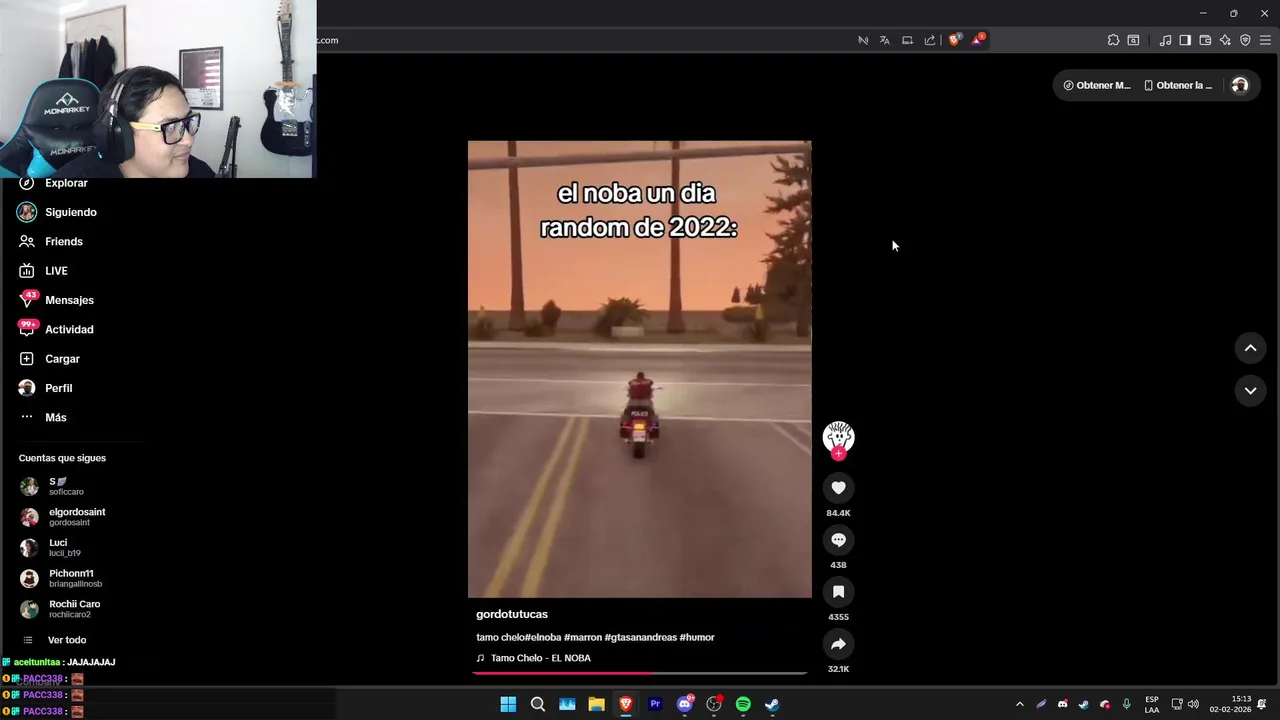The image size is (1280, 720).
Task: Click the Obtener la... app button
Action: (x=1178, y=85)
